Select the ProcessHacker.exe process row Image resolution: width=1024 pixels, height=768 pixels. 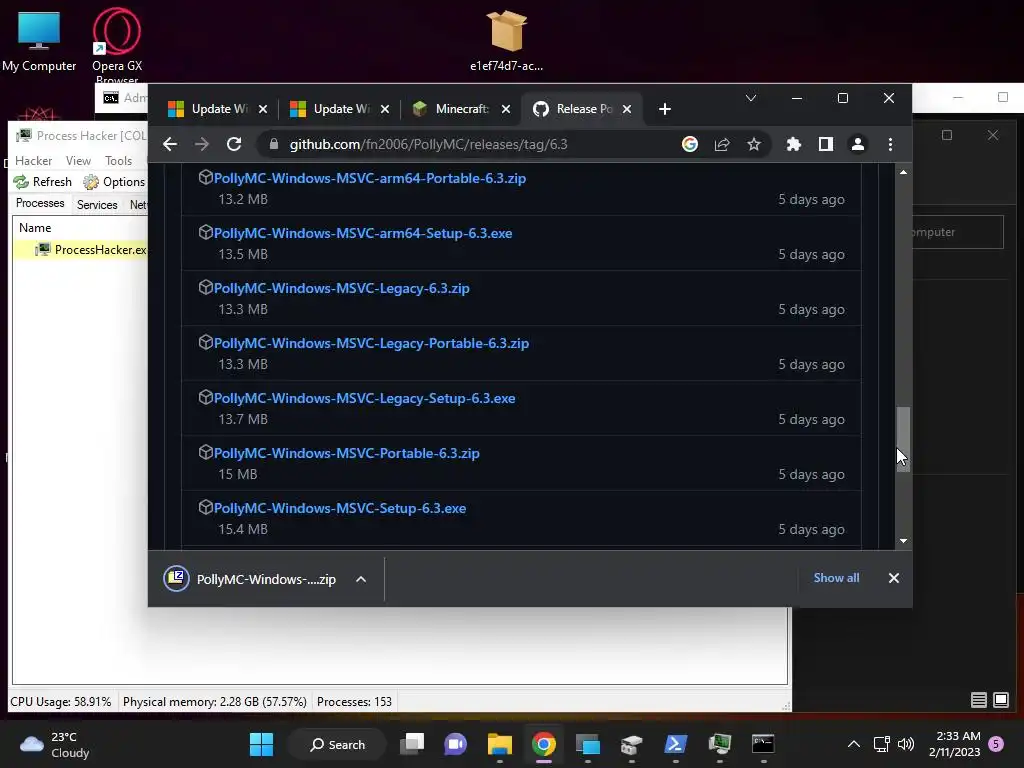tap(80, 249)
